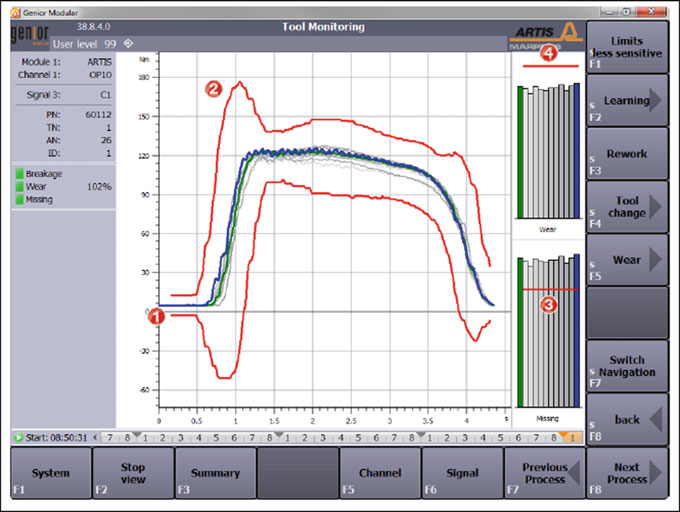Click the diamond icon beside User level 99

128,44
